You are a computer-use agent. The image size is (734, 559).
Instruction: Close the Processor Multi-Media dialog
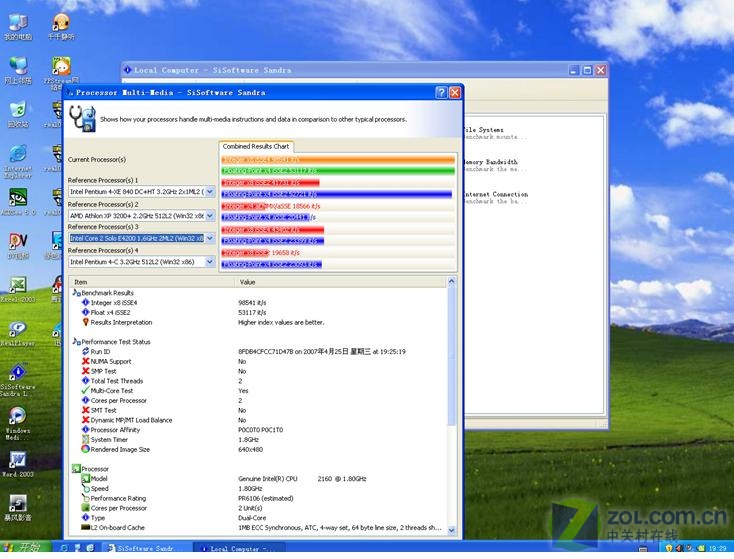pos(455,92)
